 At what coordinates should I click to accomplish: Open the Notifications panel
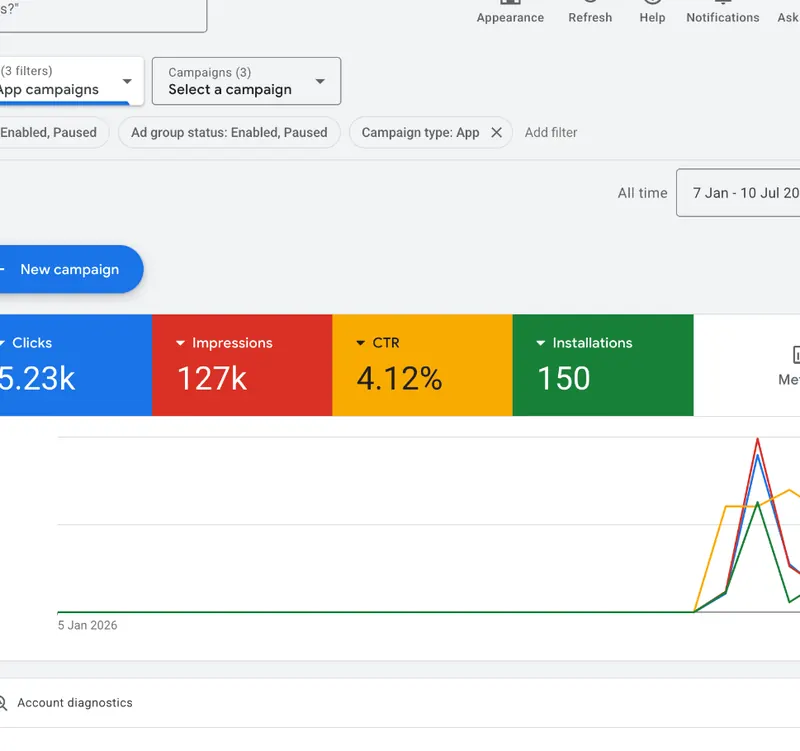pos(722,13)
